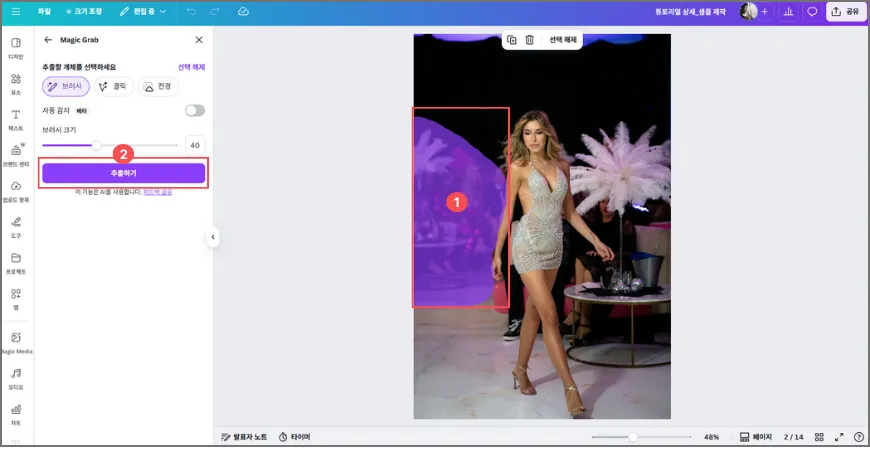Click the duplicate icon in floating toolbar
Screen dimensions: 870x451
pyautogui.click(x=512, y=40)
